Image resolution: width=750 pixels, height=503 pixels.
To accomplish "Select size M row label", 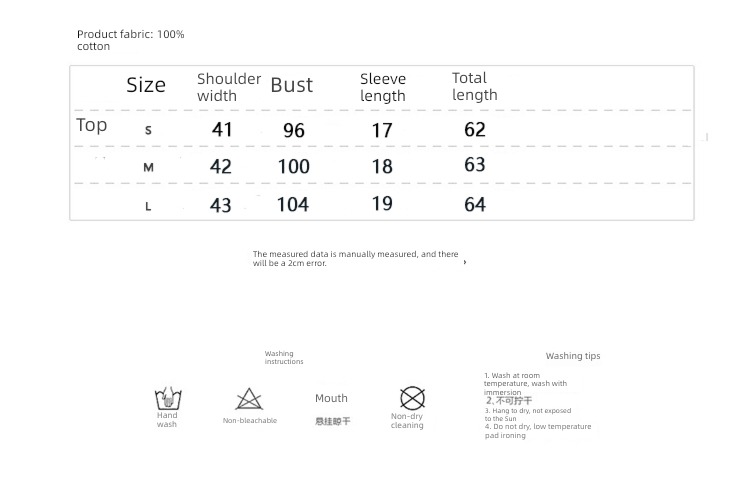I will pyautogui.click(x=148, y=167).
